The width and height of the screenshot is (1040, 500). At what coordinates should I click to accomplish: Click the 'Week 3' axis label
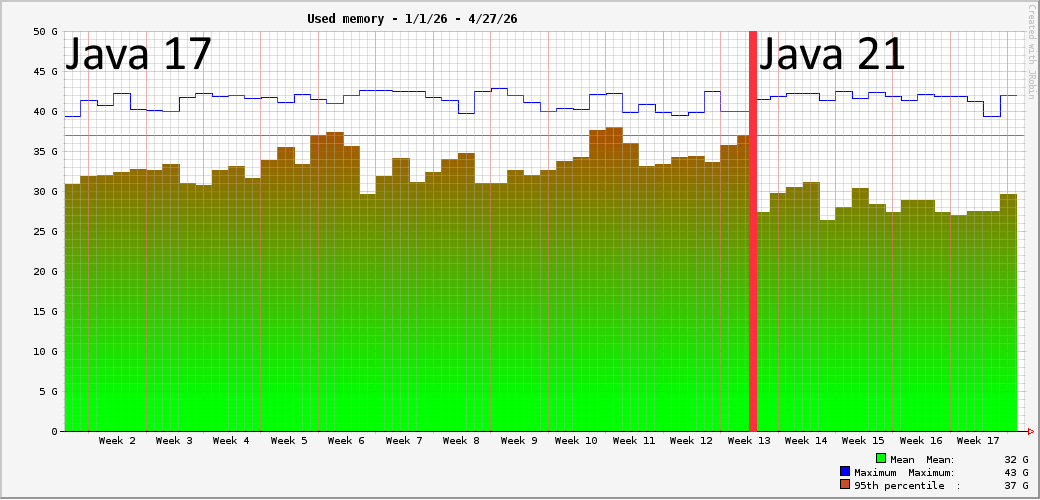click(x=174, y=441)
